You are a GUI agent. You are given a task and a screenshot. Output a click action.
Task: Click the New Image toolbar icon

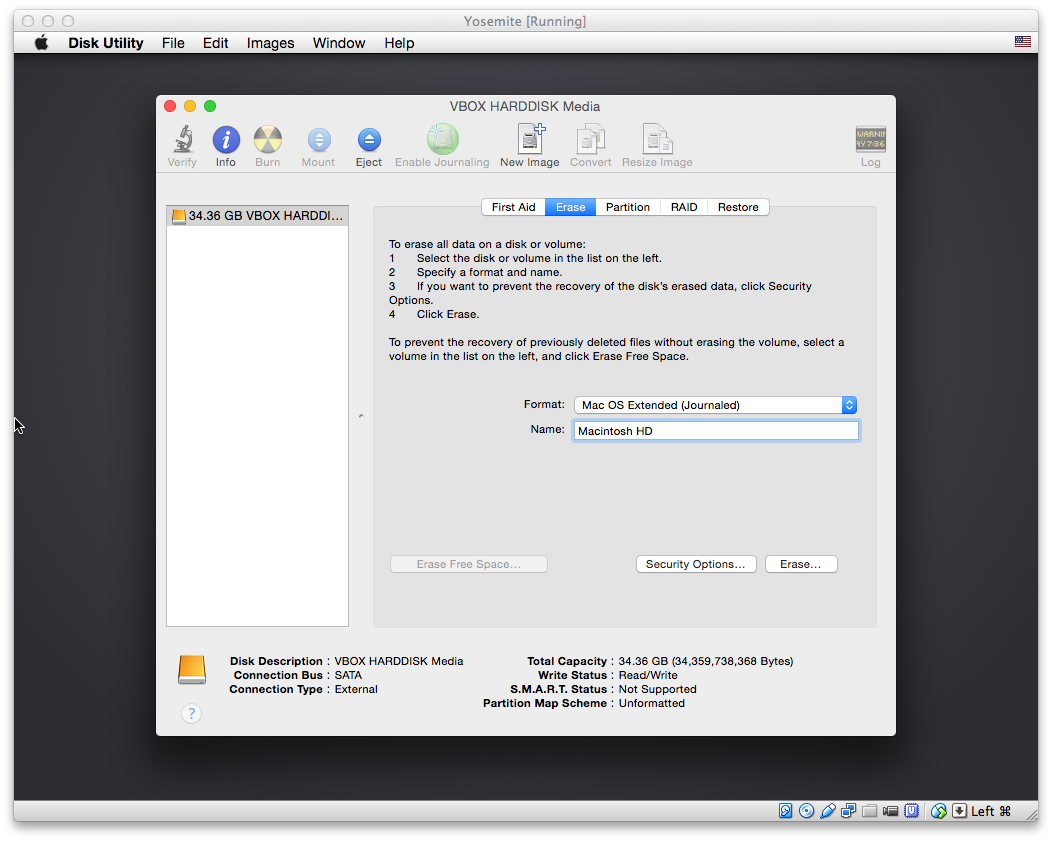point(529,140)
